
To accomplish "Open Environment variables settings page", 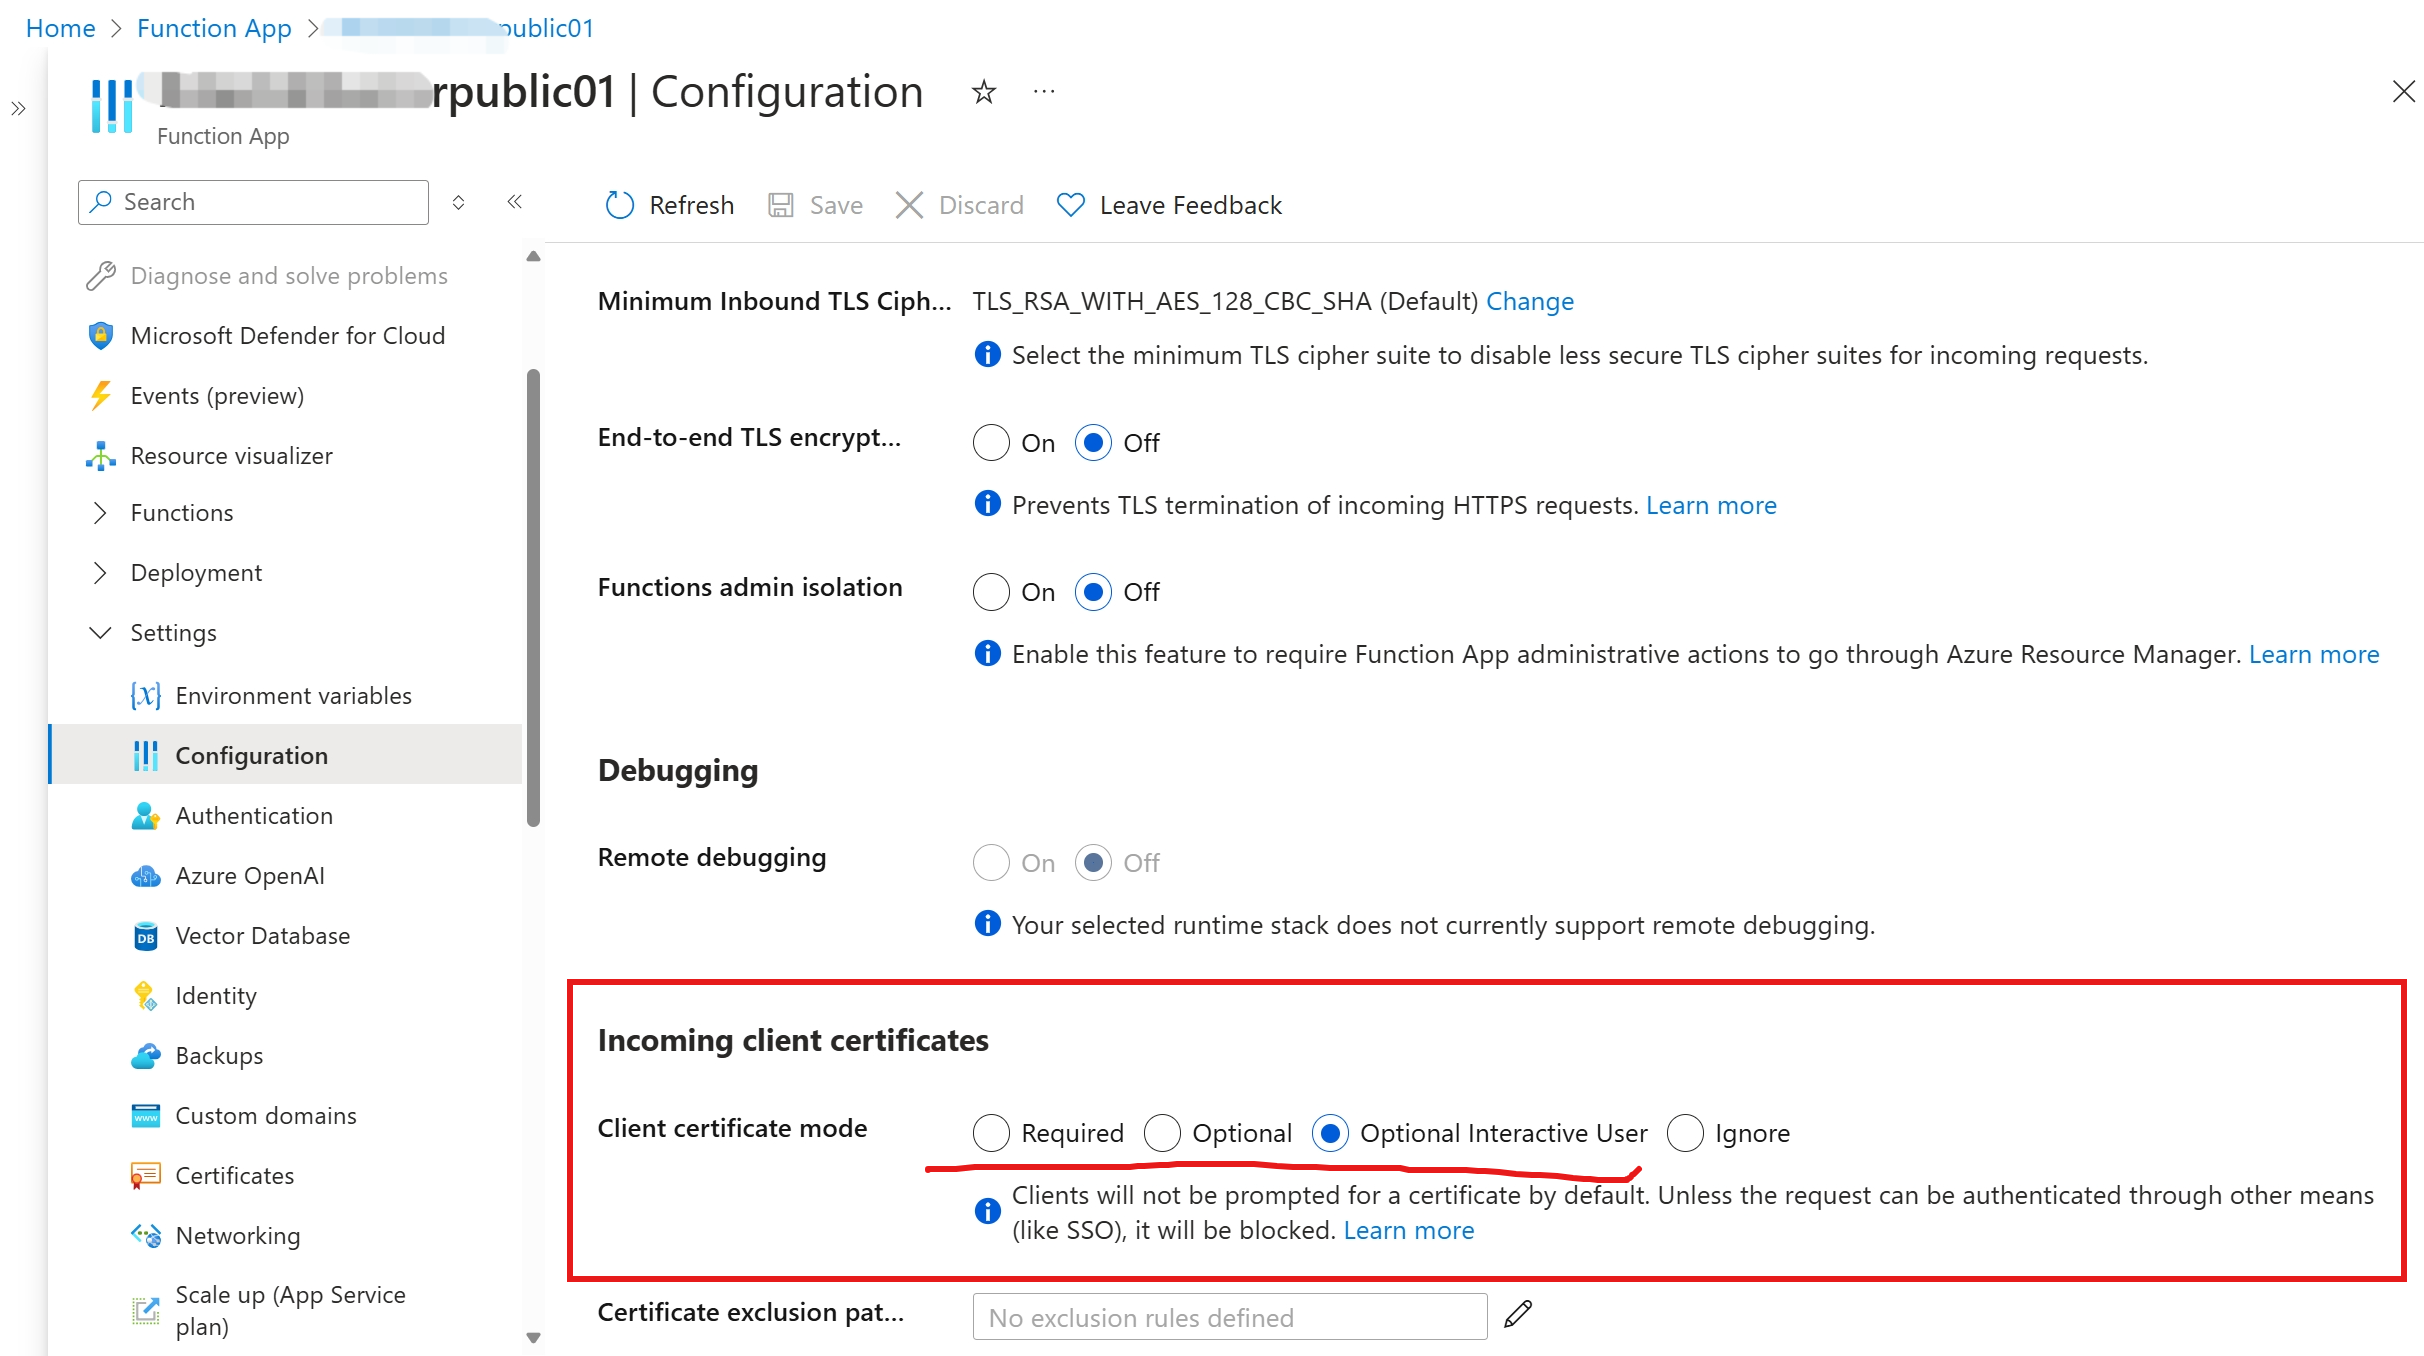I will [x=292, y=696].
